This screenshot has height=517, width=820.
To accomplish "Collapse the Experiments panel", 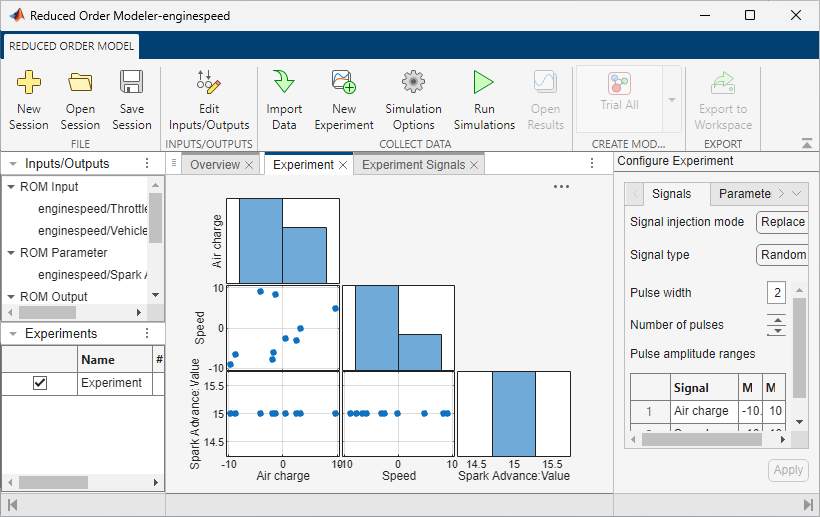I will coord(13,334).
